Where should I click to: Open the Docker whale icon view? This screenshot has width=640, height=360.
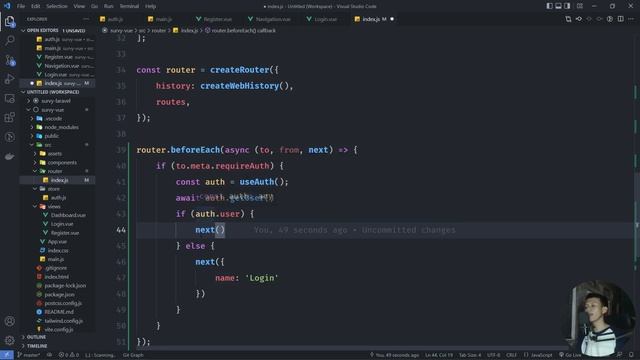(10, 156)
